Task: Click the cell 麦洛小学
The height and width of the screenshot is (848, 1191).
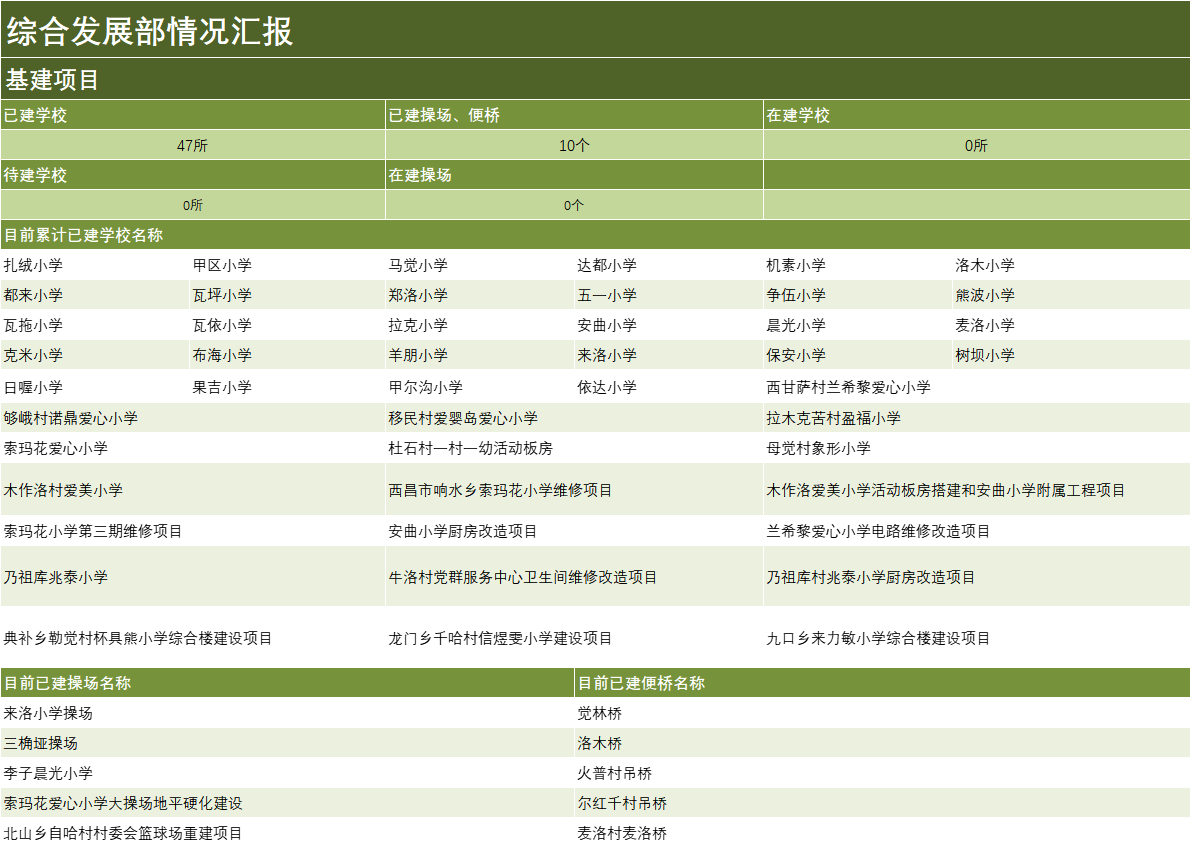Action: pos(1072,325)
